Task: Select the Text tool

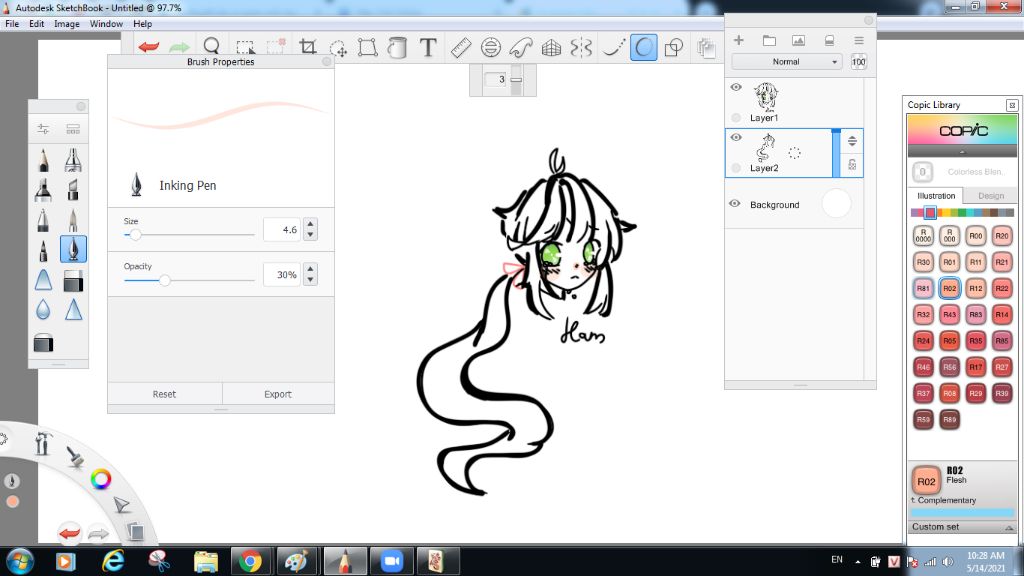Action: (x=428, y=47)
